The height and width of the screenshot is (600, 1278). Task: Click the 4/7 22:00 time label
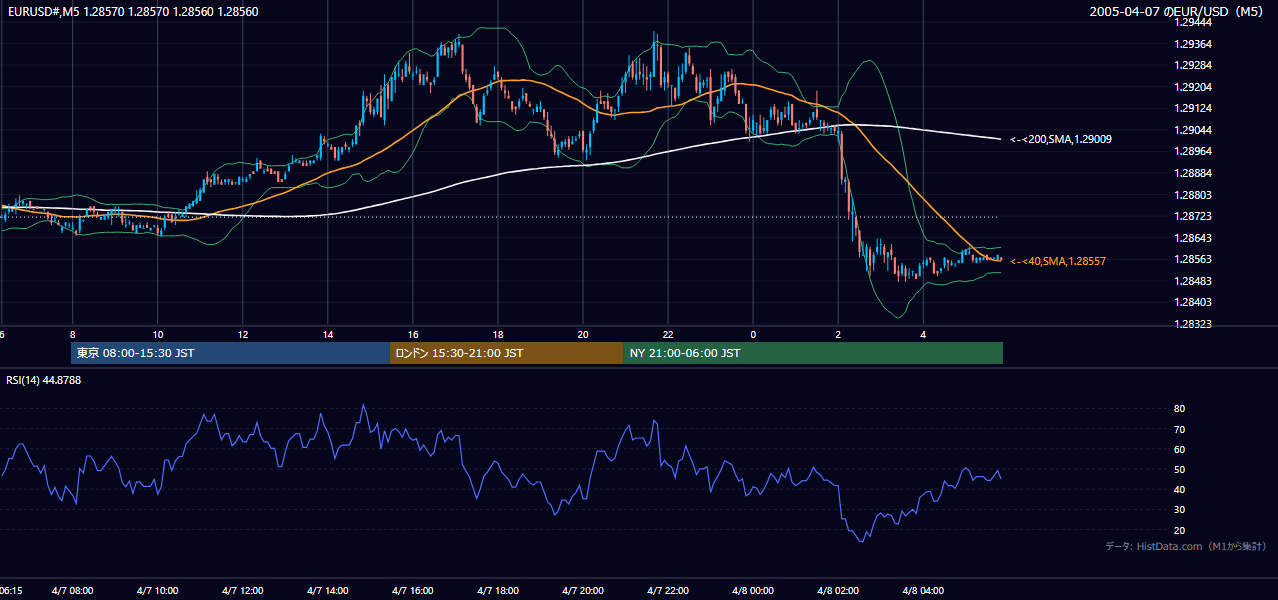coord(667,591)
